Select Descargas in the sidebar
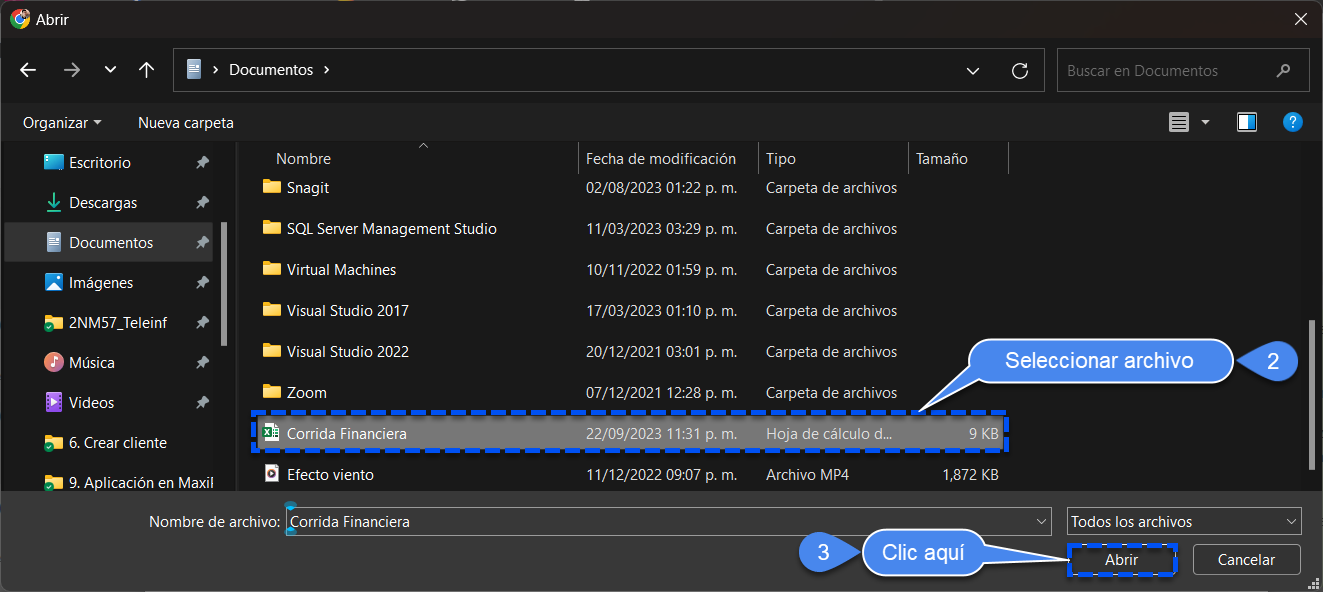 pos(110,202)
